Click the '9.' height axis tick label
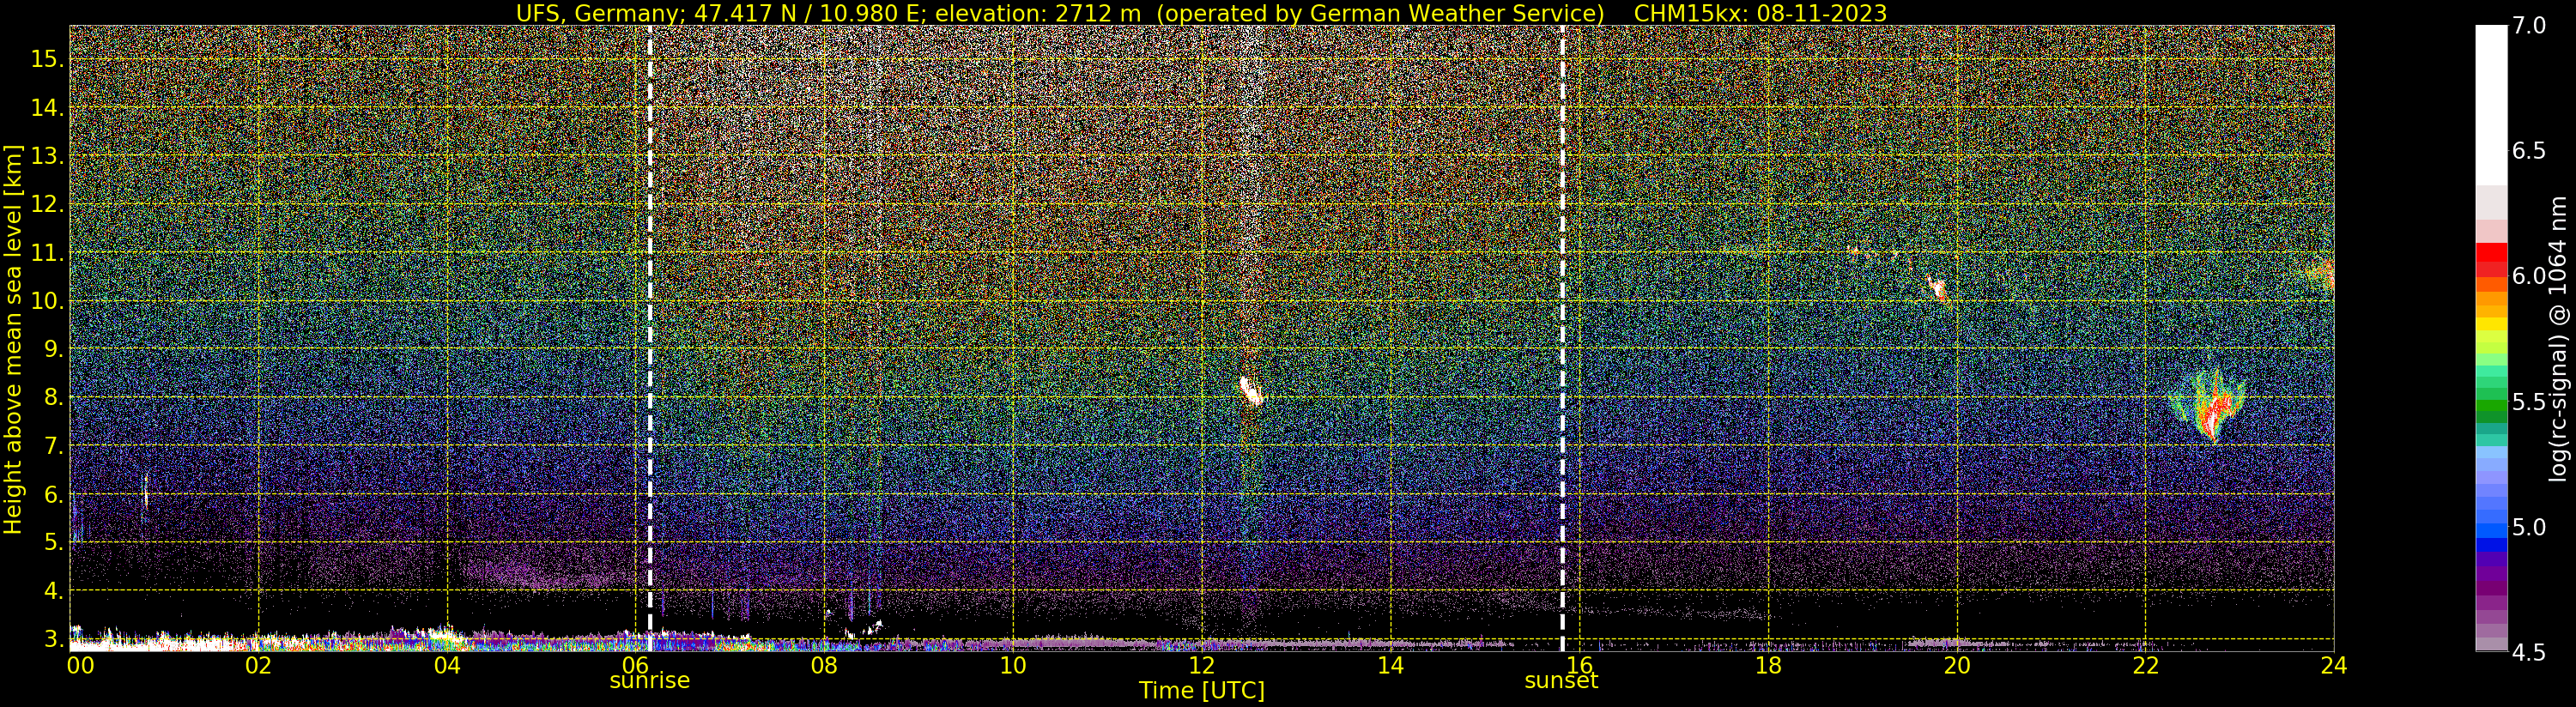2576x707 pixels. (54, 349)
